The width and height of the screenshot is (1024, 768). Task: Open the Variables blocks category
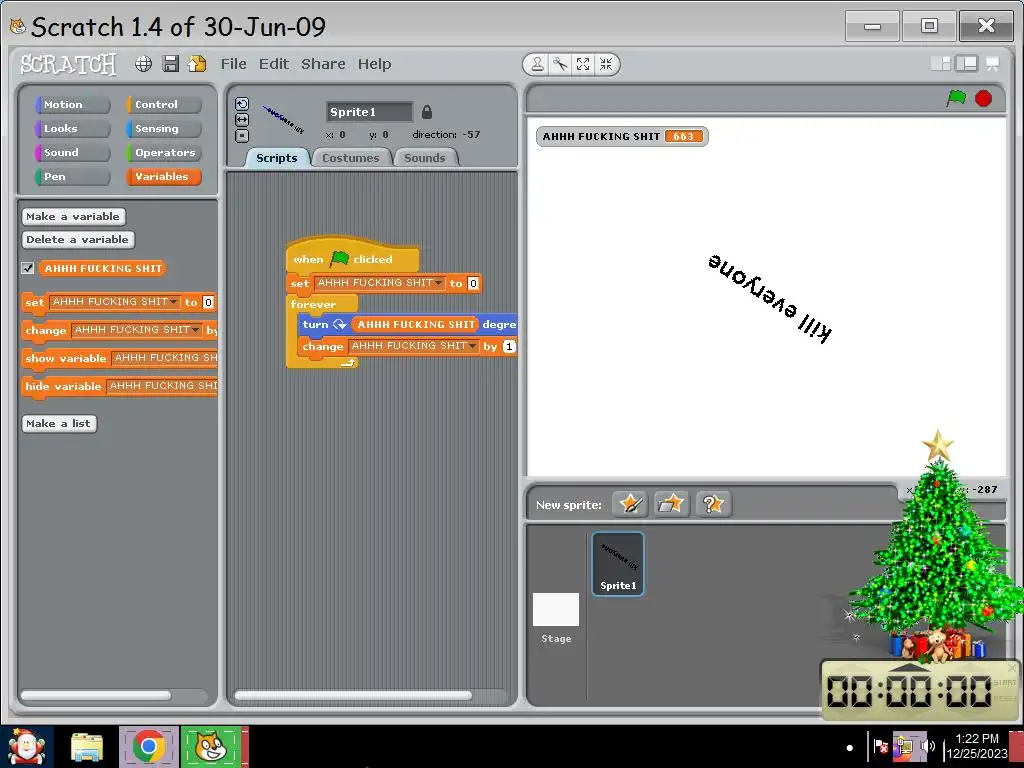pos(163,176)
